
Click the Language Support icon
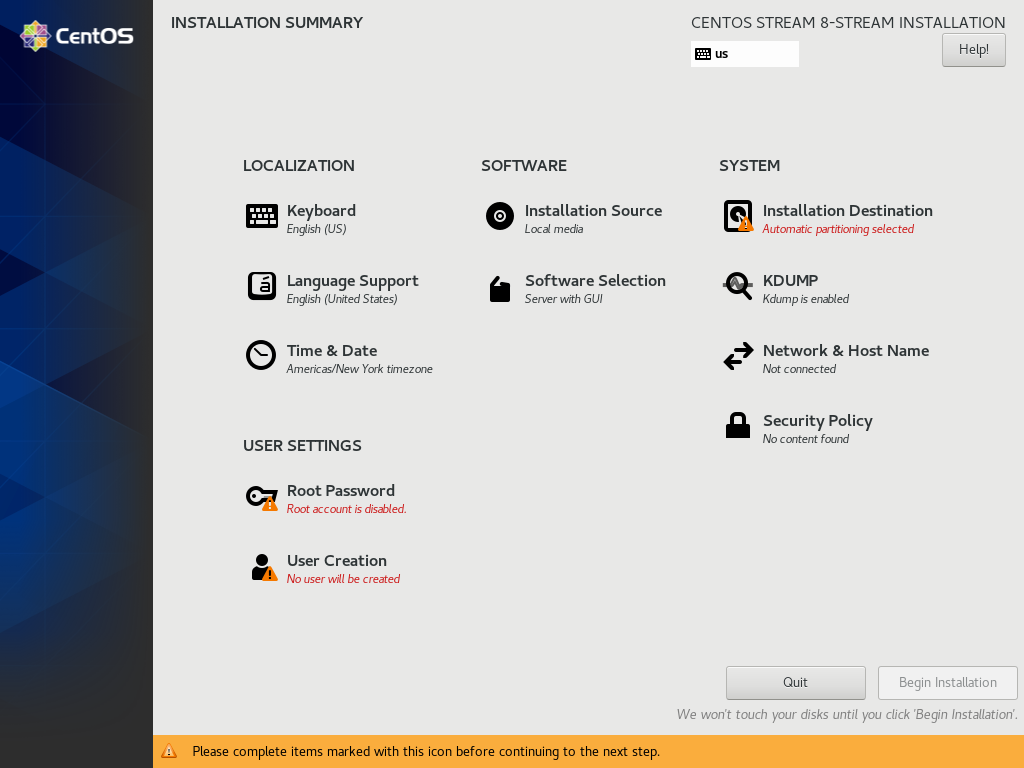click(261, 287)
